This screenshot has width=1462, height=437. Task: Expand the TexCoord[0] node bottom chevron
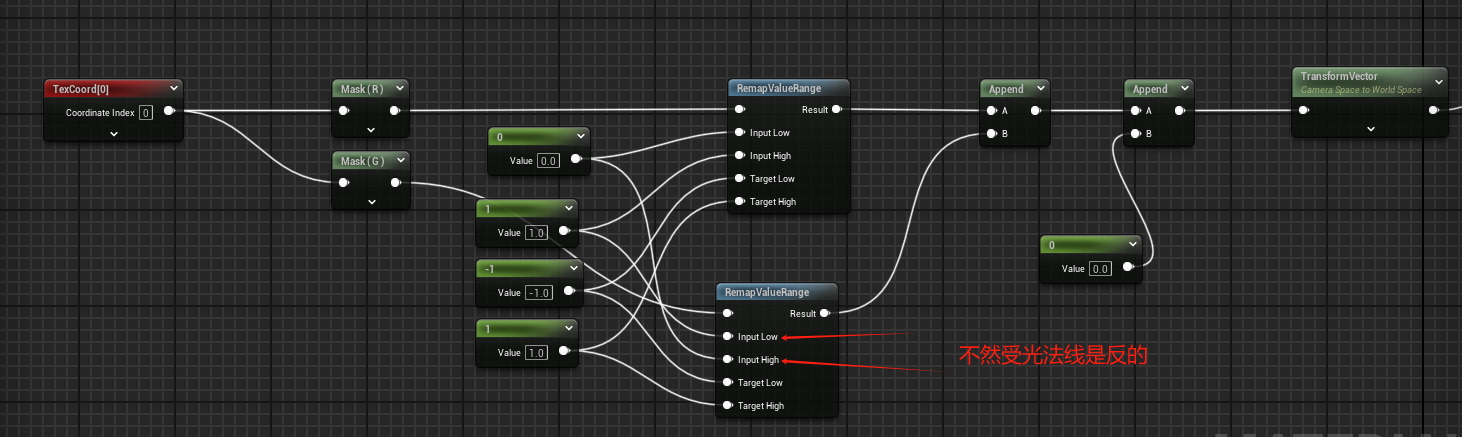(x=114, y=134)
